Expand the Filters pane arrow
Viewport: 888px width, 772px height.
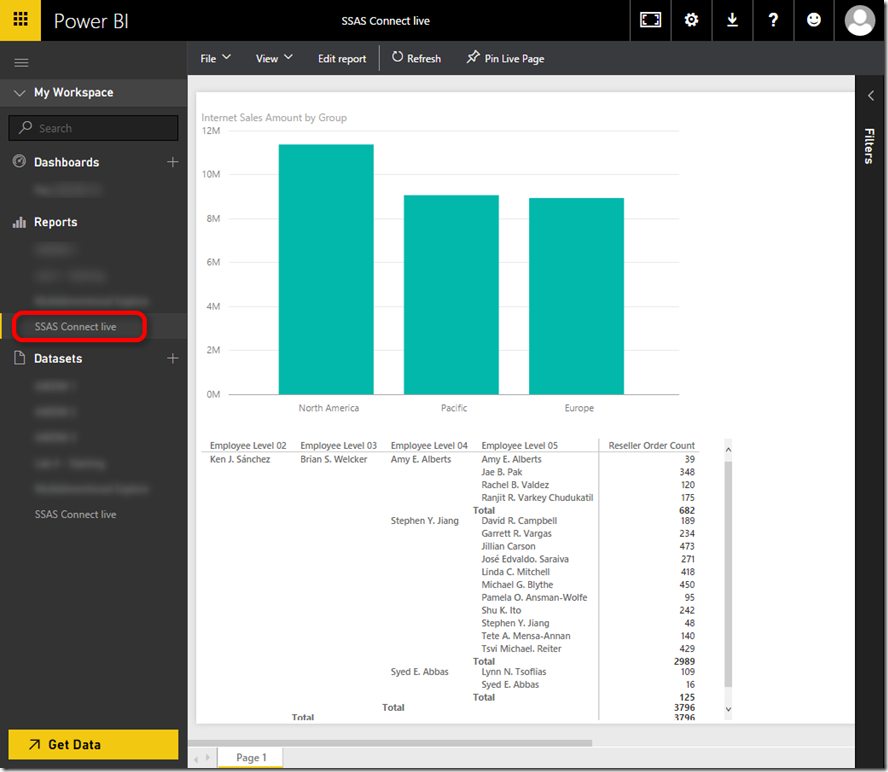click(x=871, y=96)
